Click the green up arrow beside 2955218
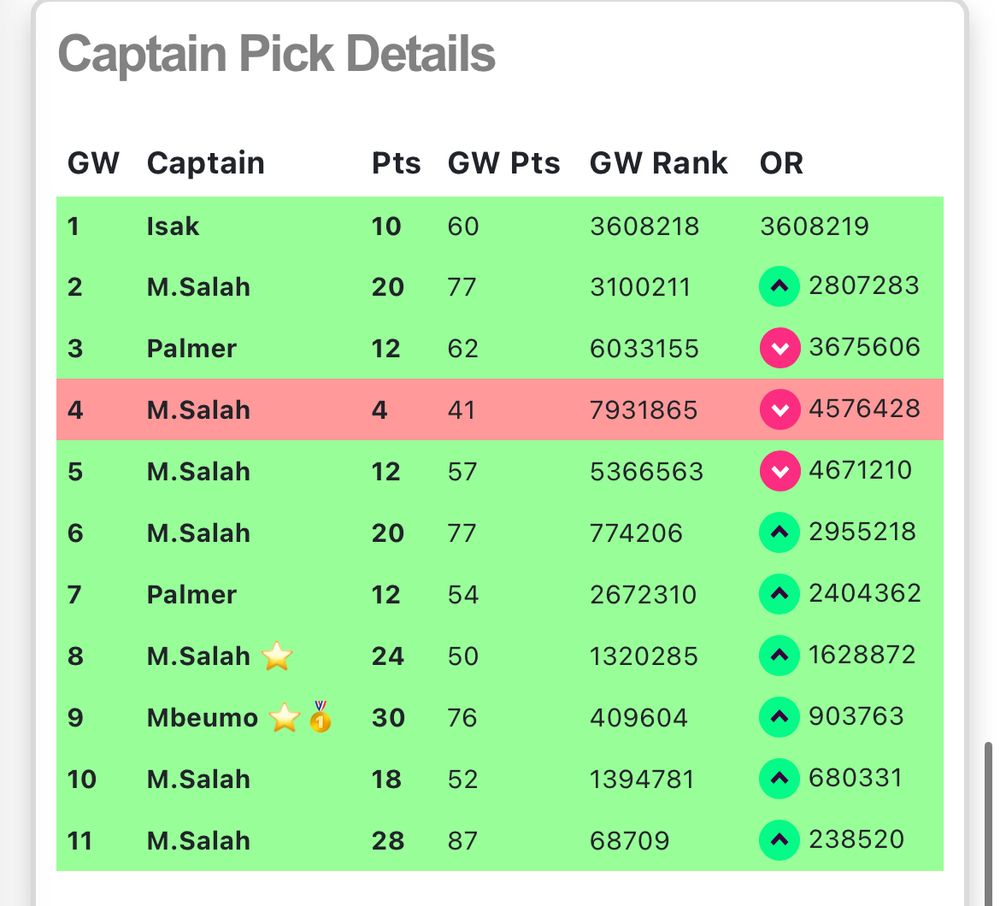The image size is (1000, 906). click(x=779, y=532)
